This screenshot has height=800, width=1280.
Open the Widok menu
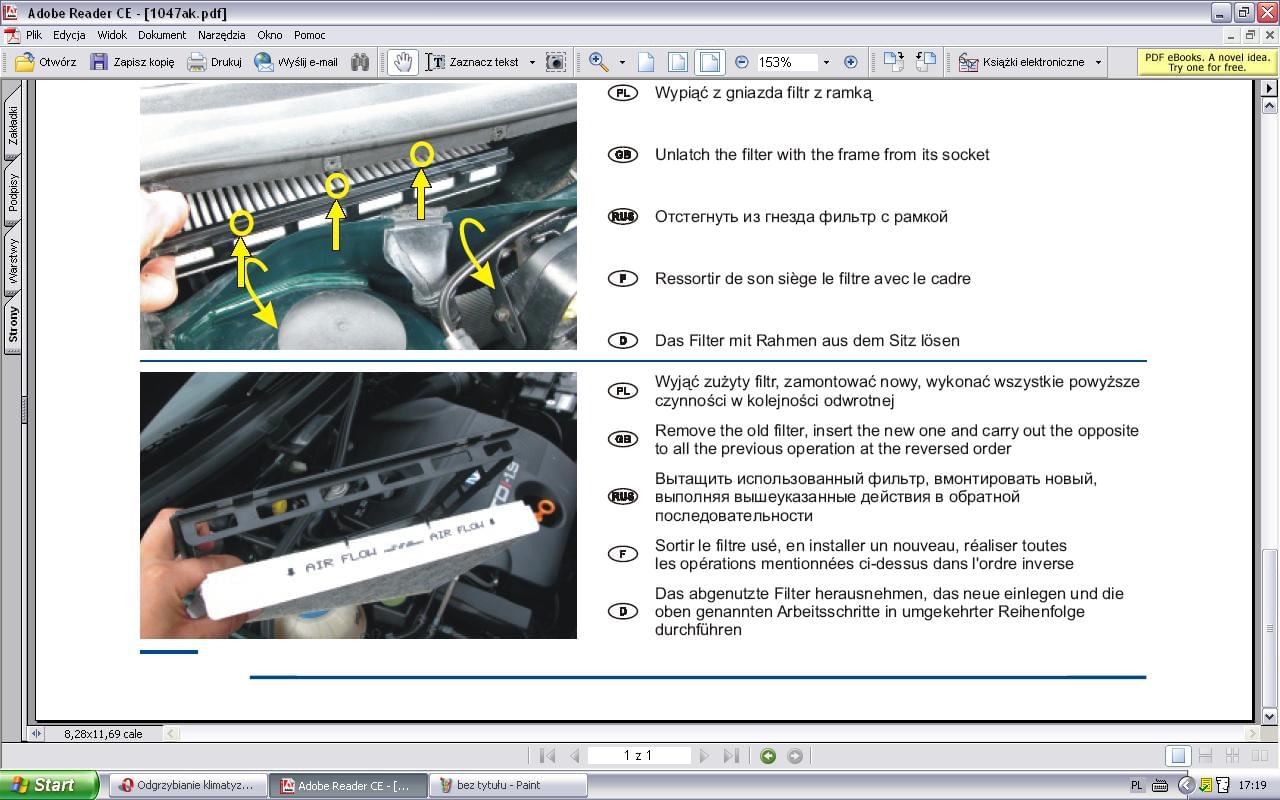click(112, 35)
